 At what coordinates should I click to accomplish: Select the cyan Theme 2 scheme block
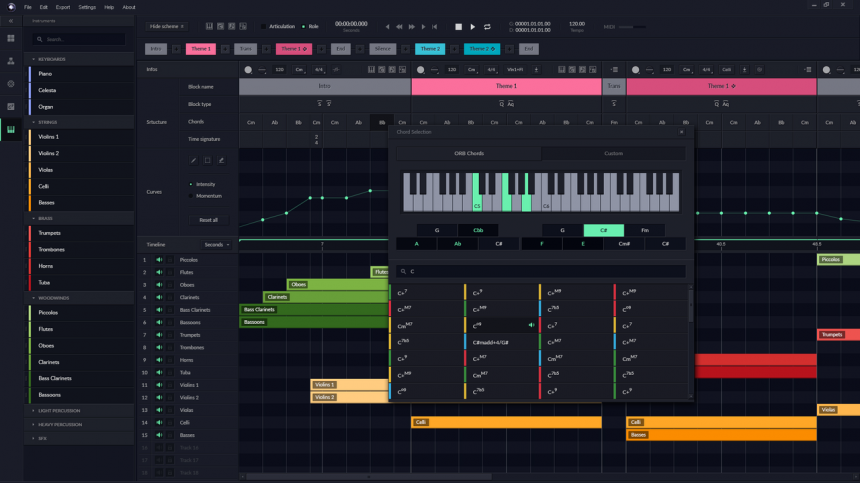[430, 49]
